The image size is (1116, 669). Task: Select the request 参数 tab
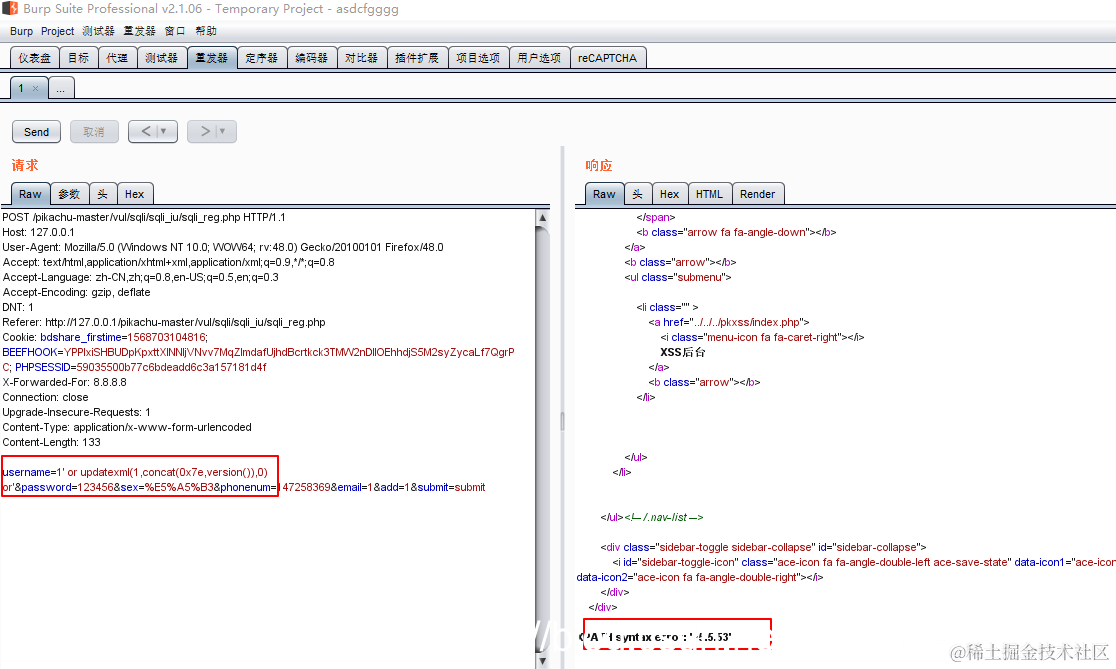point(69,194)
